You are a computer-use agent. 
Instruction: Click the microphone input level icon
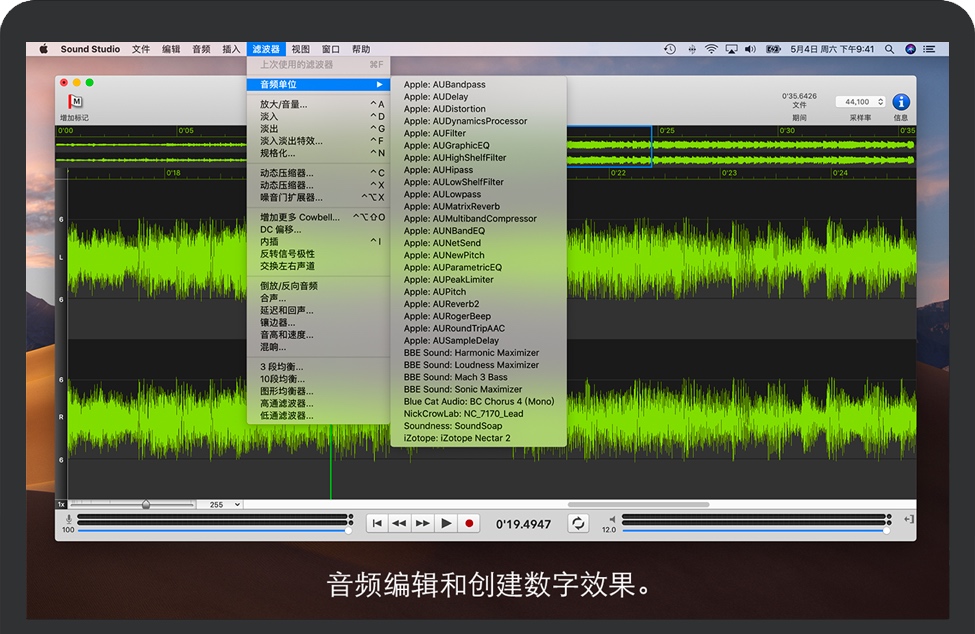[x=68, y=519]
